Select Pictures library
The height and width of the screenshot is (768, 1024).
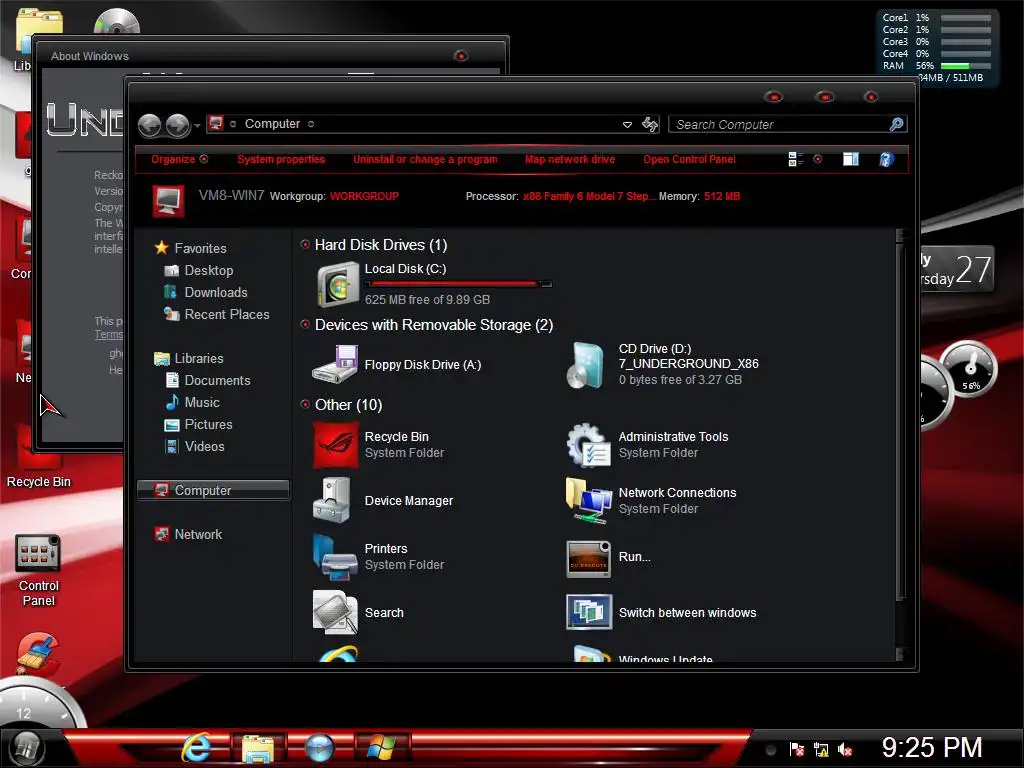[198, 424]
